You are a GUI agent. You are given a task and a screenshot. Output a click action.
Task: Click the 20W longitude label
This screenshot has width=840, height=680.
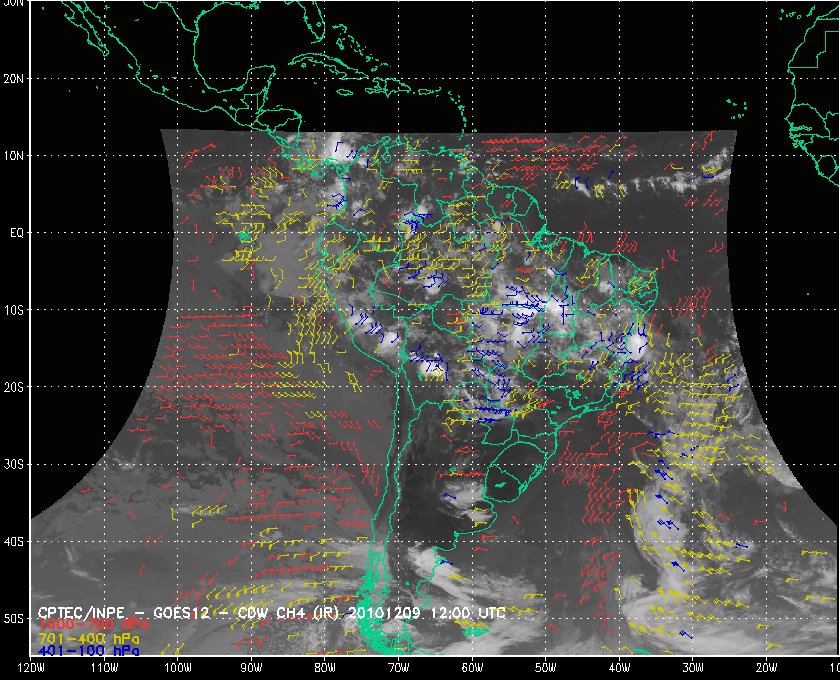click(x=767, y=668)
